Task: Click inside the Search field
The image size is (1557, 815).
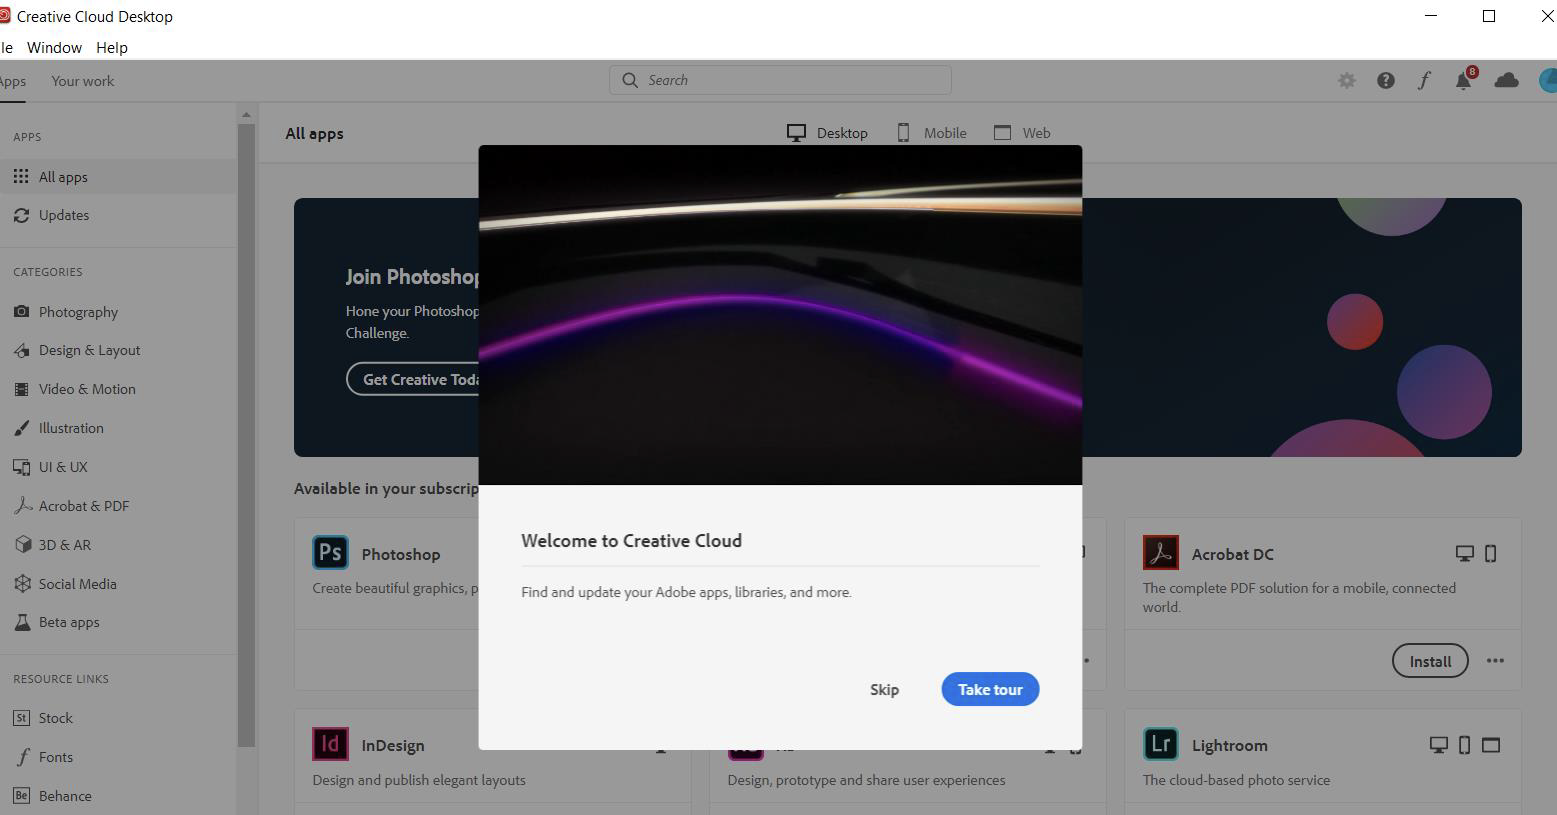Action: 779,79
